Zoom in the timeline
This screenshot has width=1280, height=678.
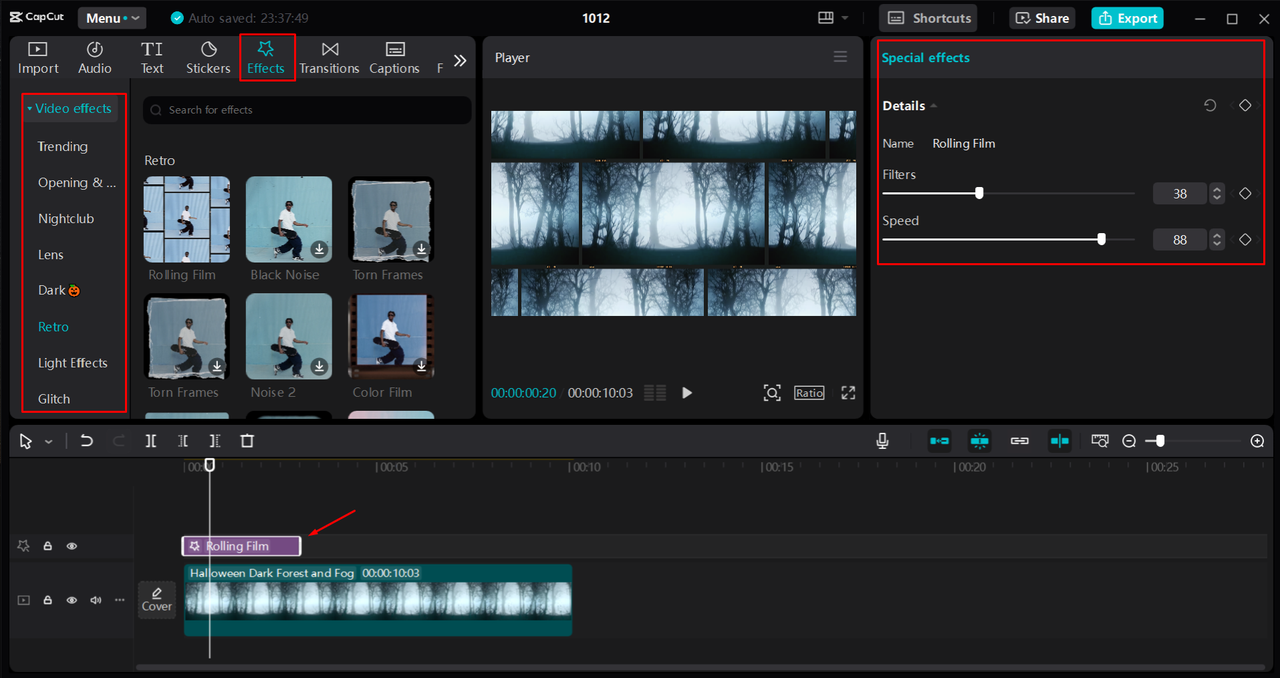[1258, 441]
